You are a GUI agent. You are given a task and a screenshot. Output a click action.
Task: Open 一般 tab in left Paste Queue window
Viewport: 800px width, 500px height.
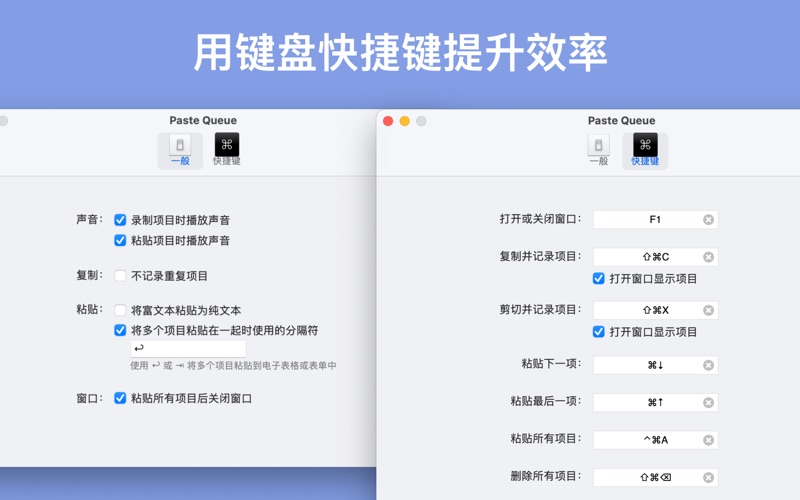(x=180, y=151)
